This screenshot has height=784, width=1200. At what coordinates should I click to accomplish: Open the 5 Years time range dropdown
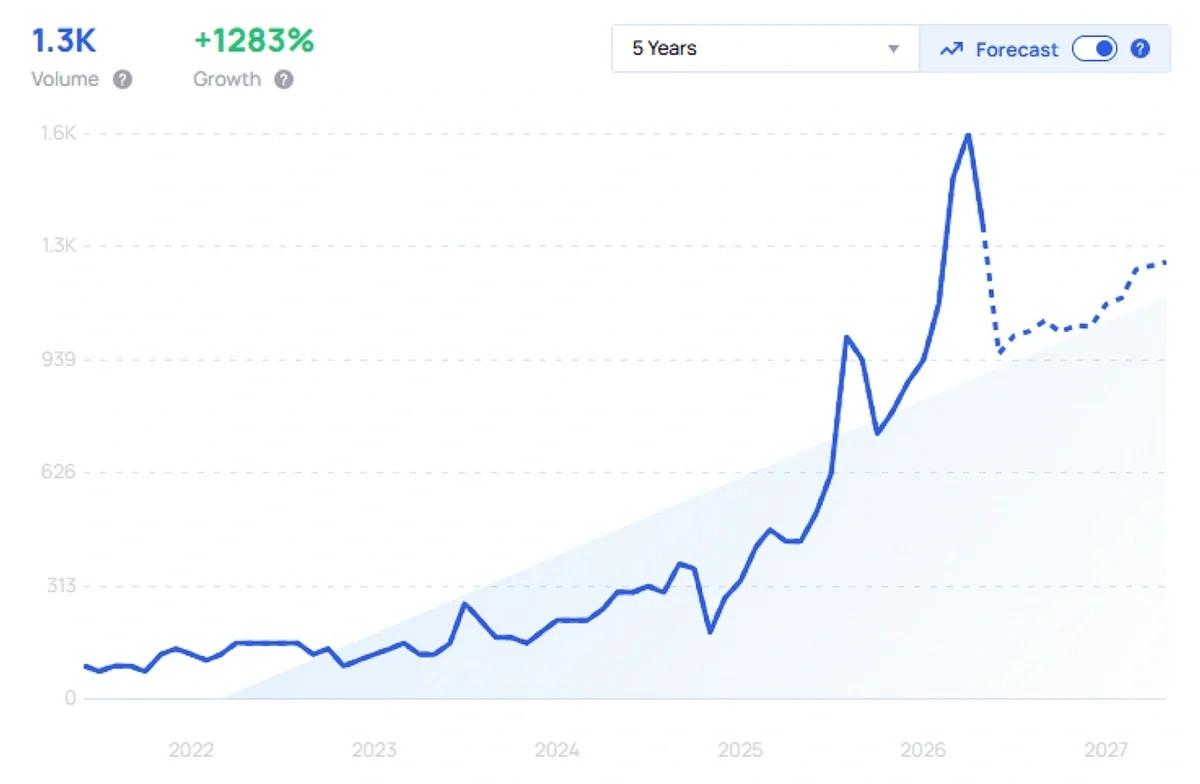pyautogui.click(x=766, y=48)
